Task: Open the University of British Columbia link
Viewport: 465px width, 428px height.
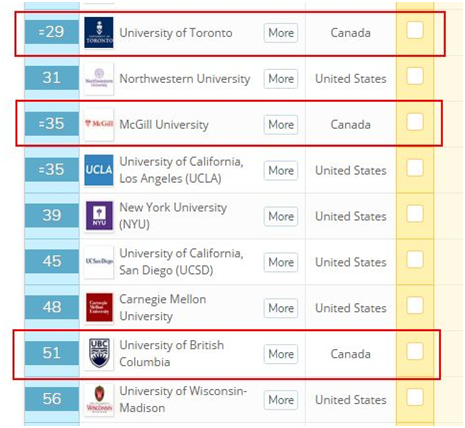Action: (x=171, y=353)
